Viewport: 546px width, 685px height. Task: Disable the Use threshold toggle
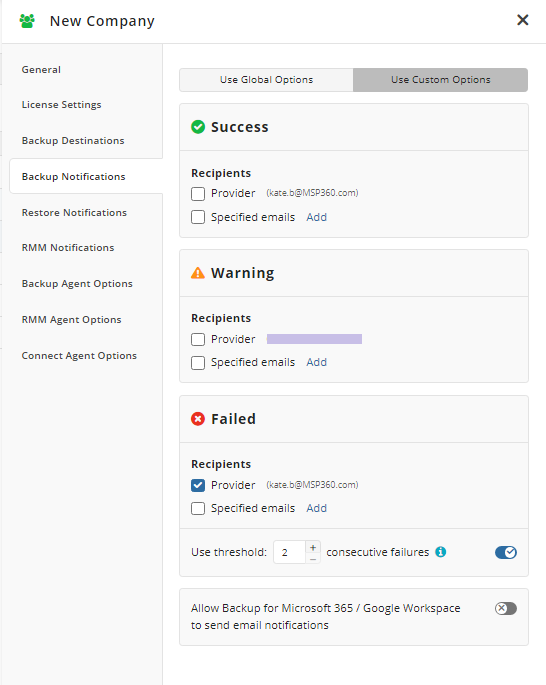point(506,552)
